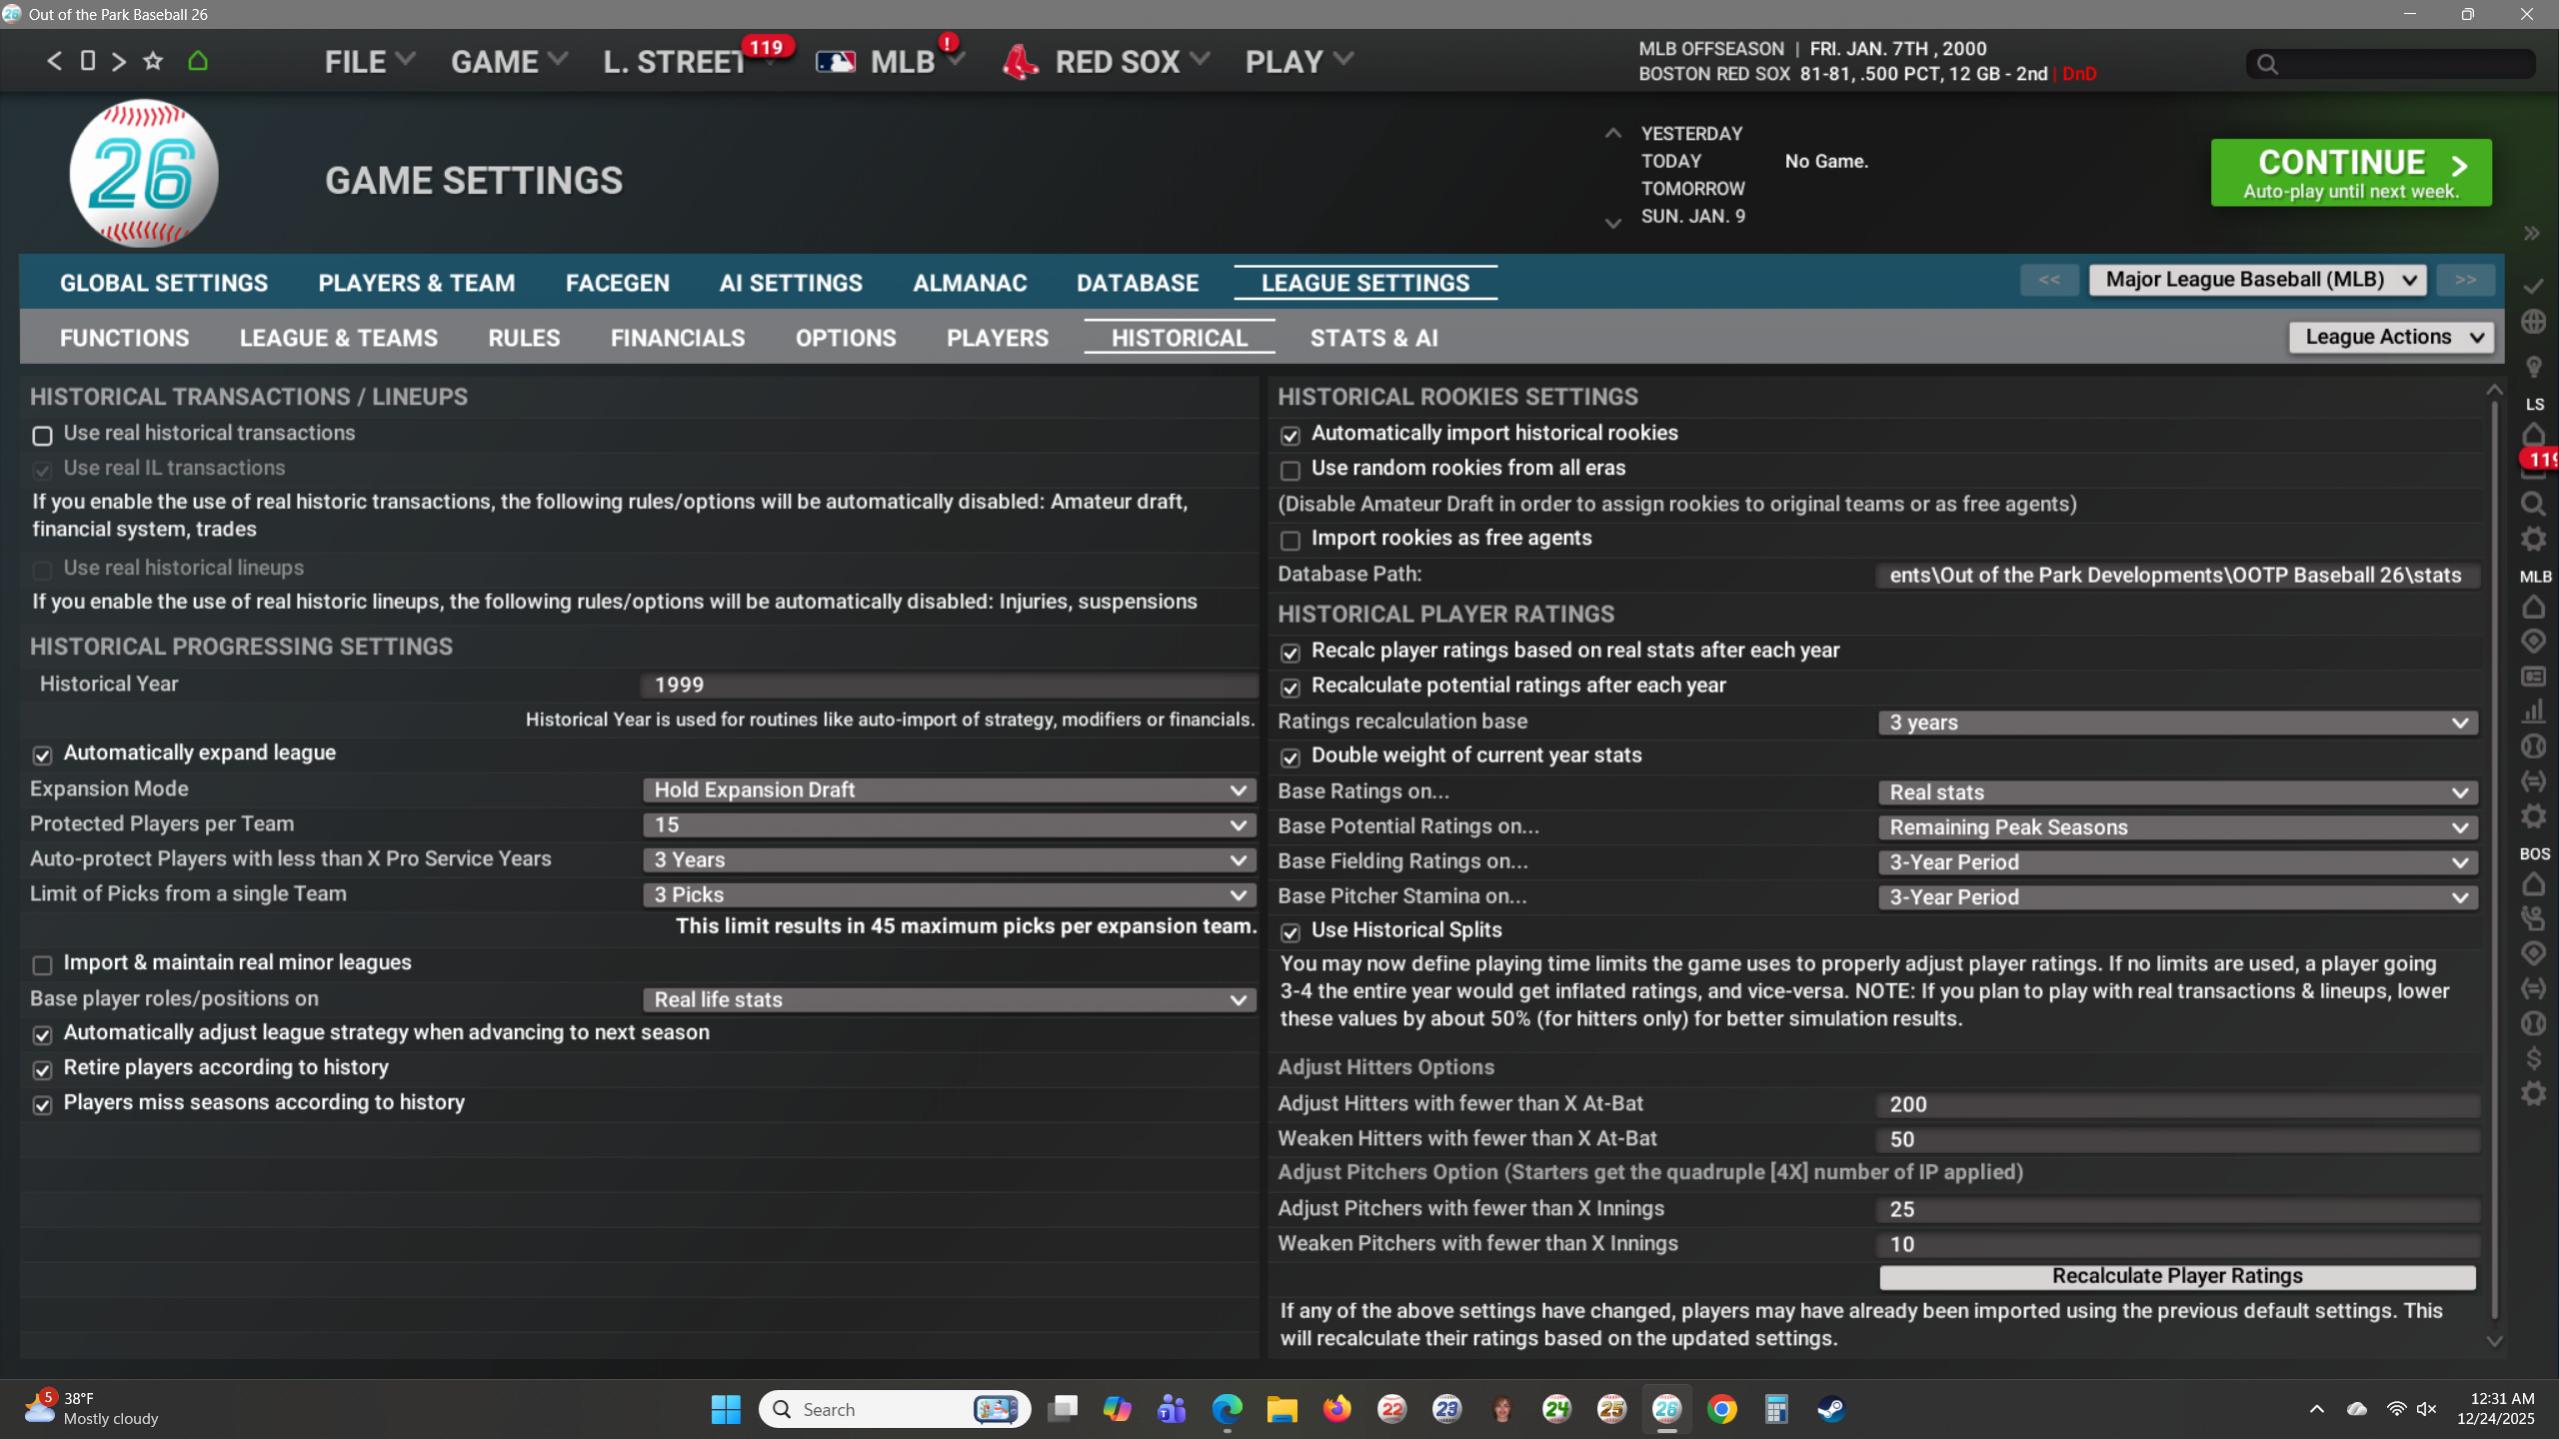Enable Use real historical transactions checkbox

pyautogui.click(x=42, y=435)
